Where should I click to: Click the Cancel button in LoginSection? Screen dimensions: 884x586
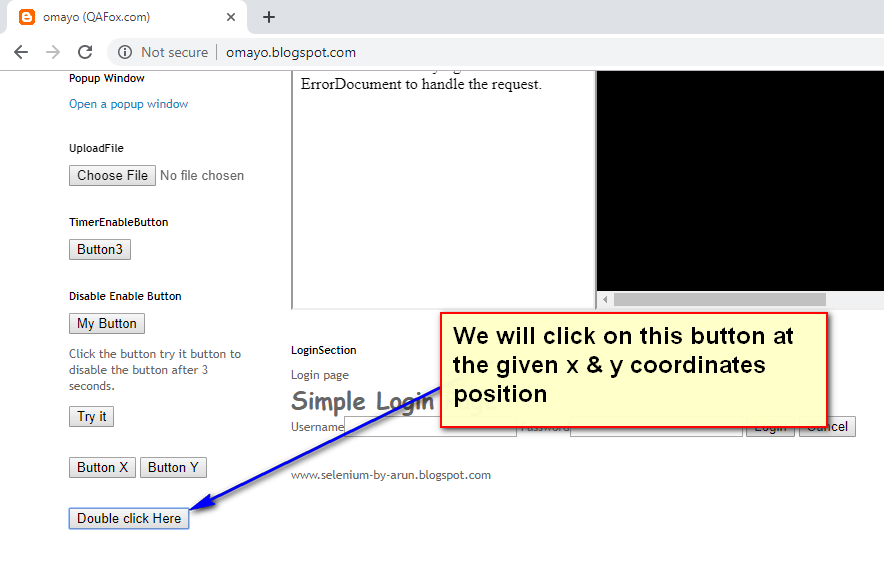pyautogui.click(x=827, y=425)
